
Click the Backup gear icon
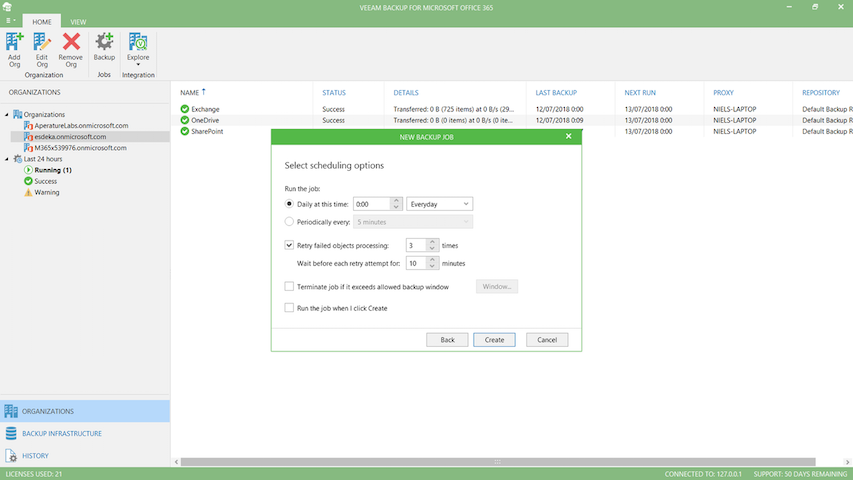(104, 42)
